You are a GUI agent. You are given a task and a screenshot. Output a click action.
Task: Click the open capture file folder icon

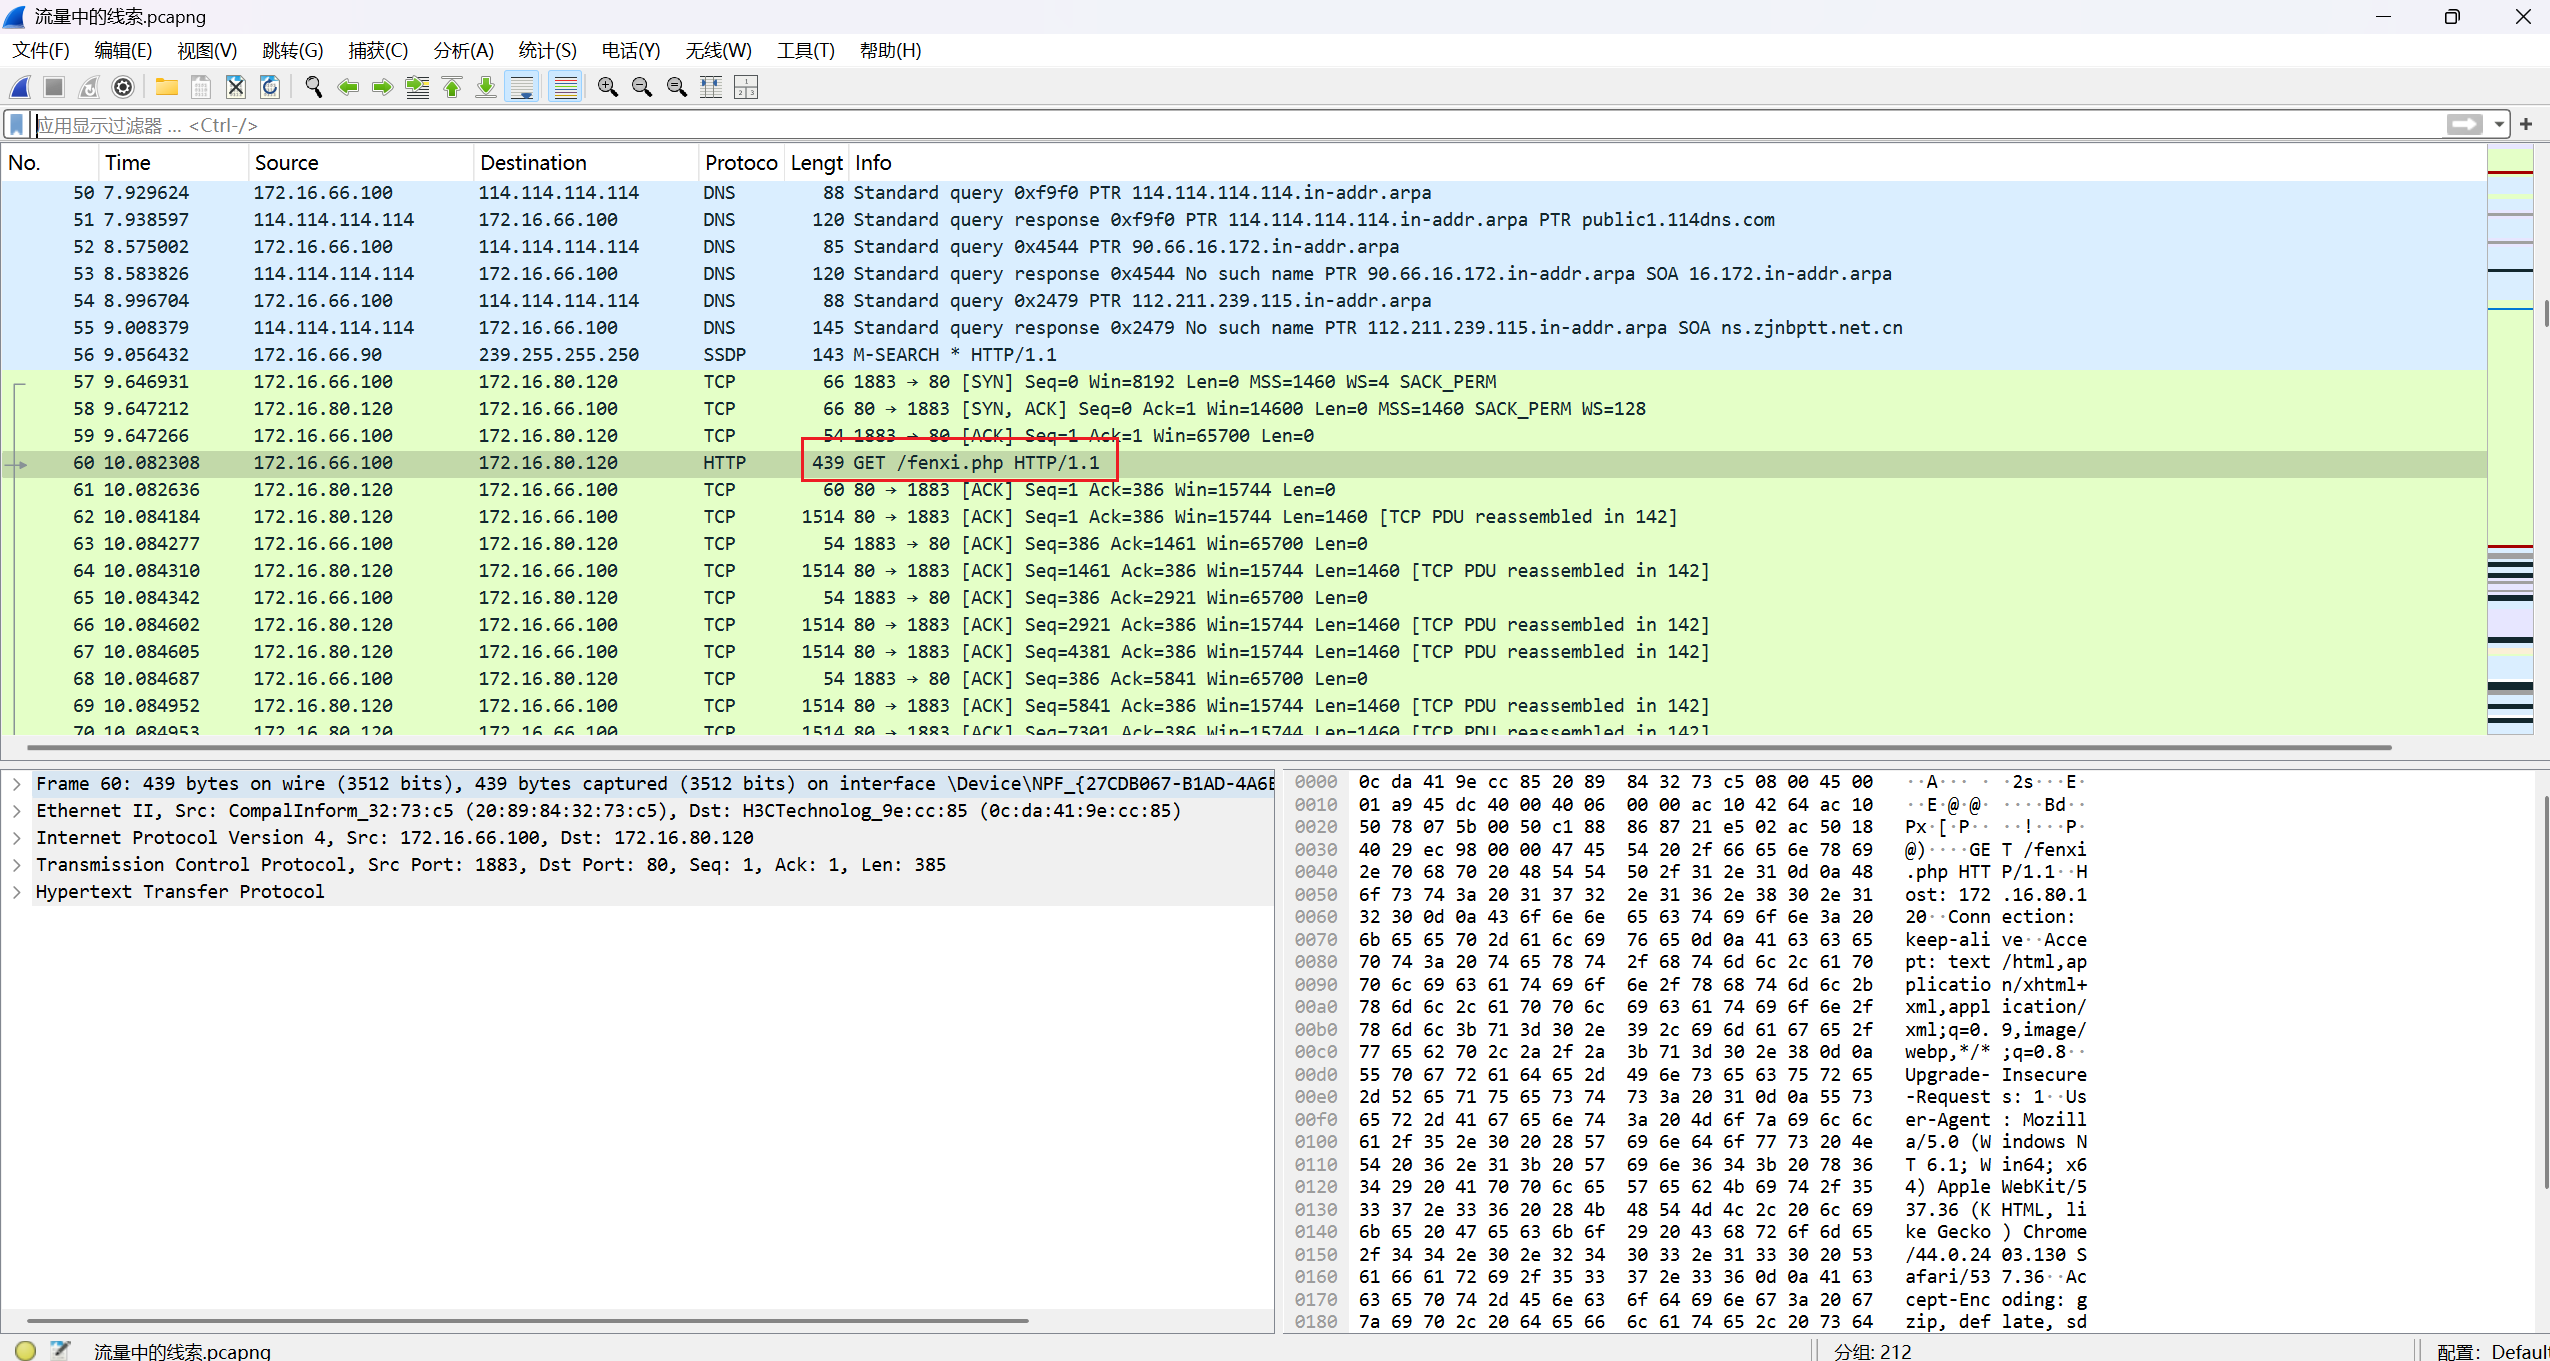tap(166, 88)
